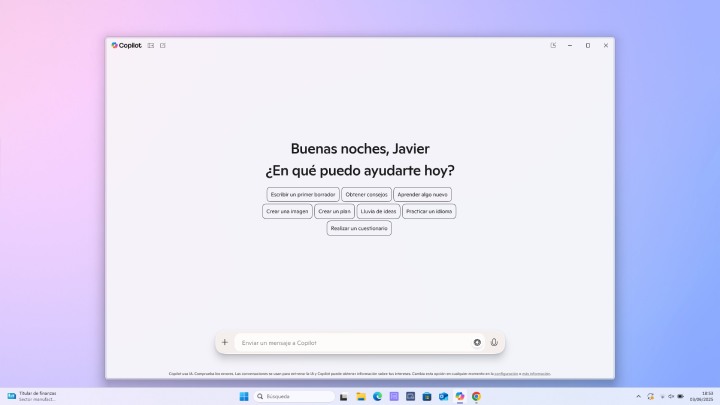Toggle the sidebar panel icon next to Copilot
Image resolution: width=720 pixels, height=405 pixels.
(x=151, y=45)
